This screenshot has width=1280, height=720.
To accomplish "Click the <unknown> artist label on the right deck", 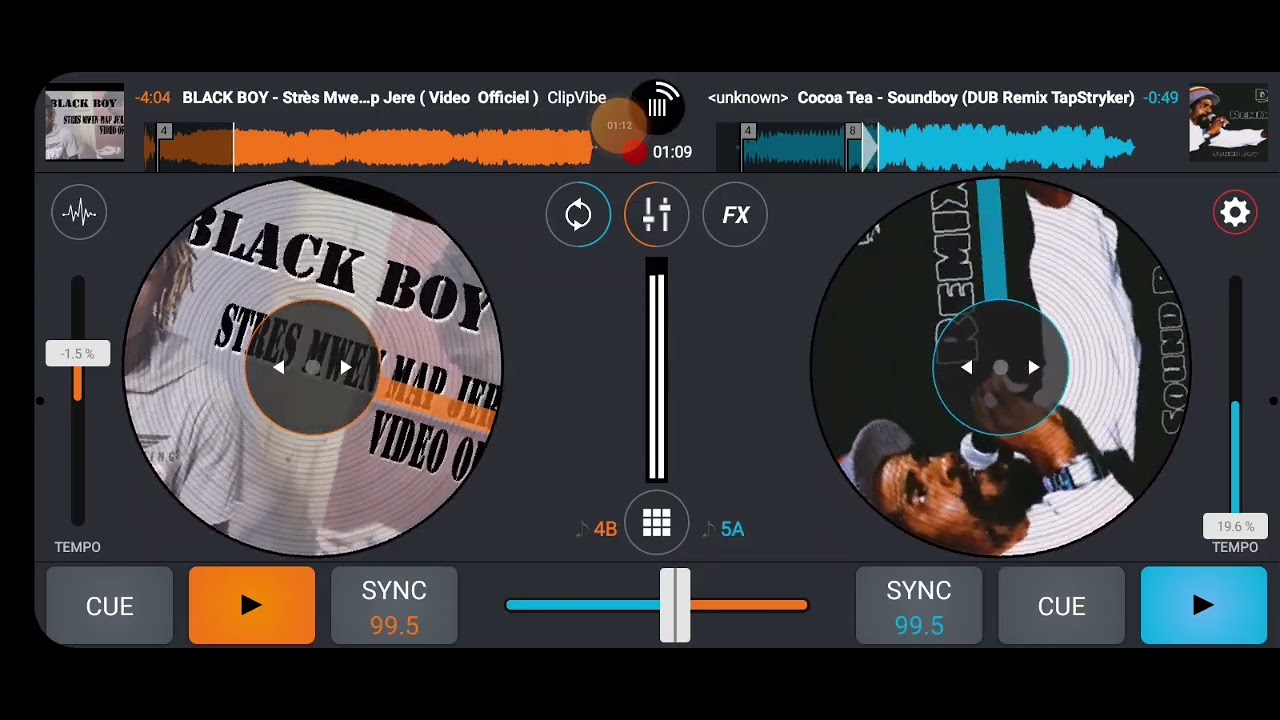I will click(748, 98).
